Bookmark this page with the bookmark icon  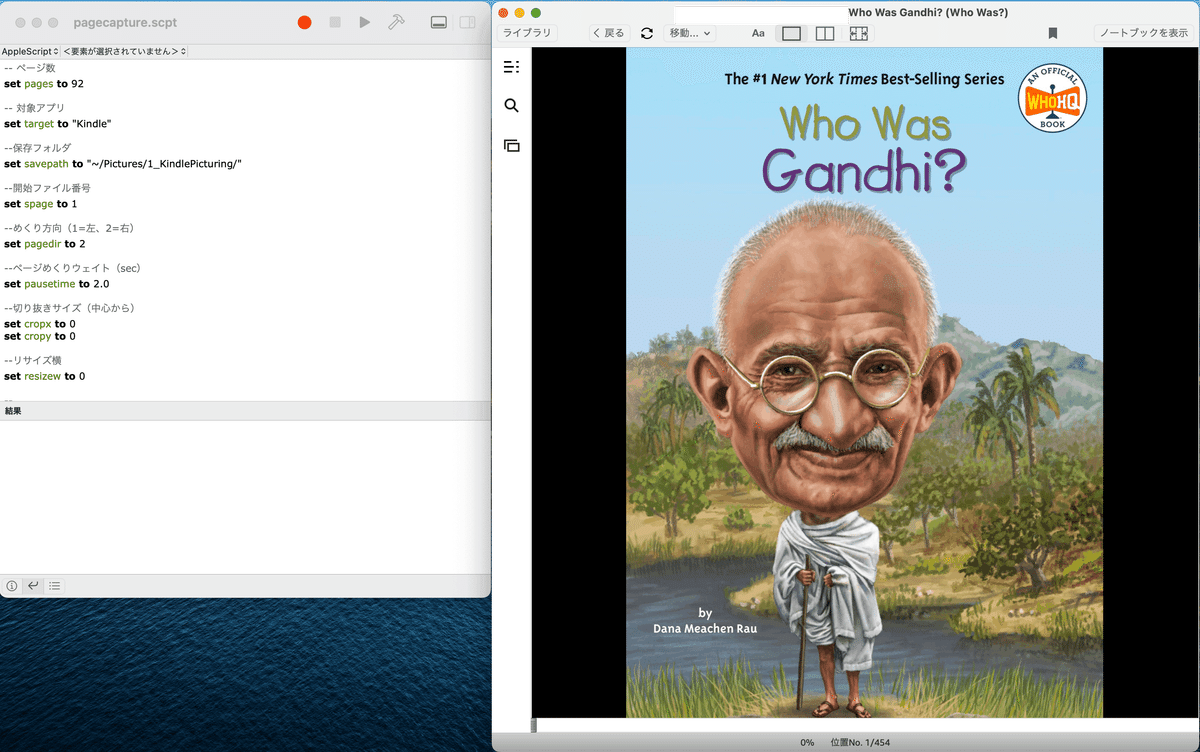(1053, 33)
